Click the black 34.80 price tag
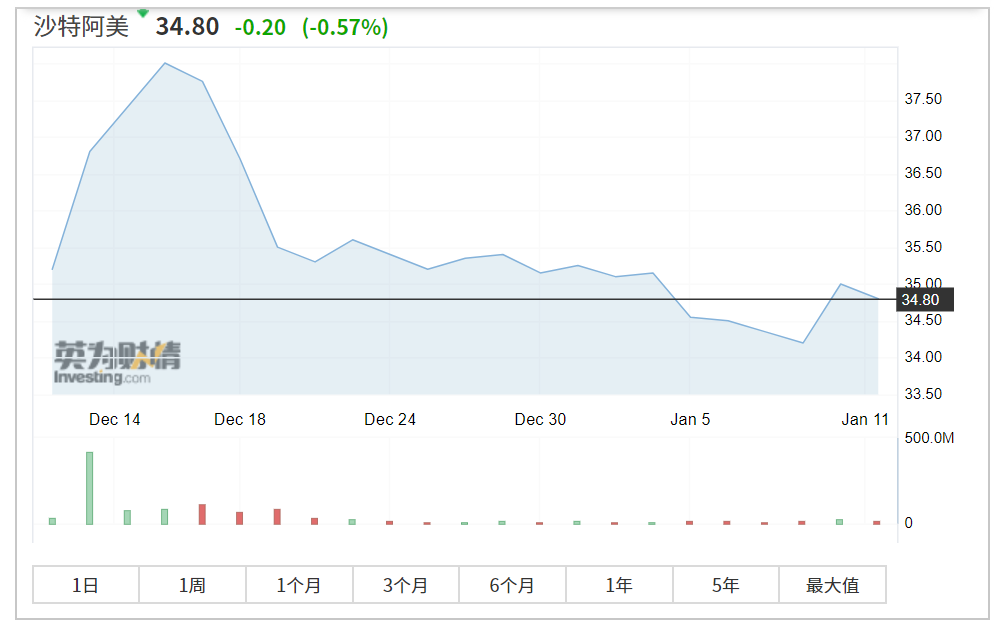 (x=921, y=299)
